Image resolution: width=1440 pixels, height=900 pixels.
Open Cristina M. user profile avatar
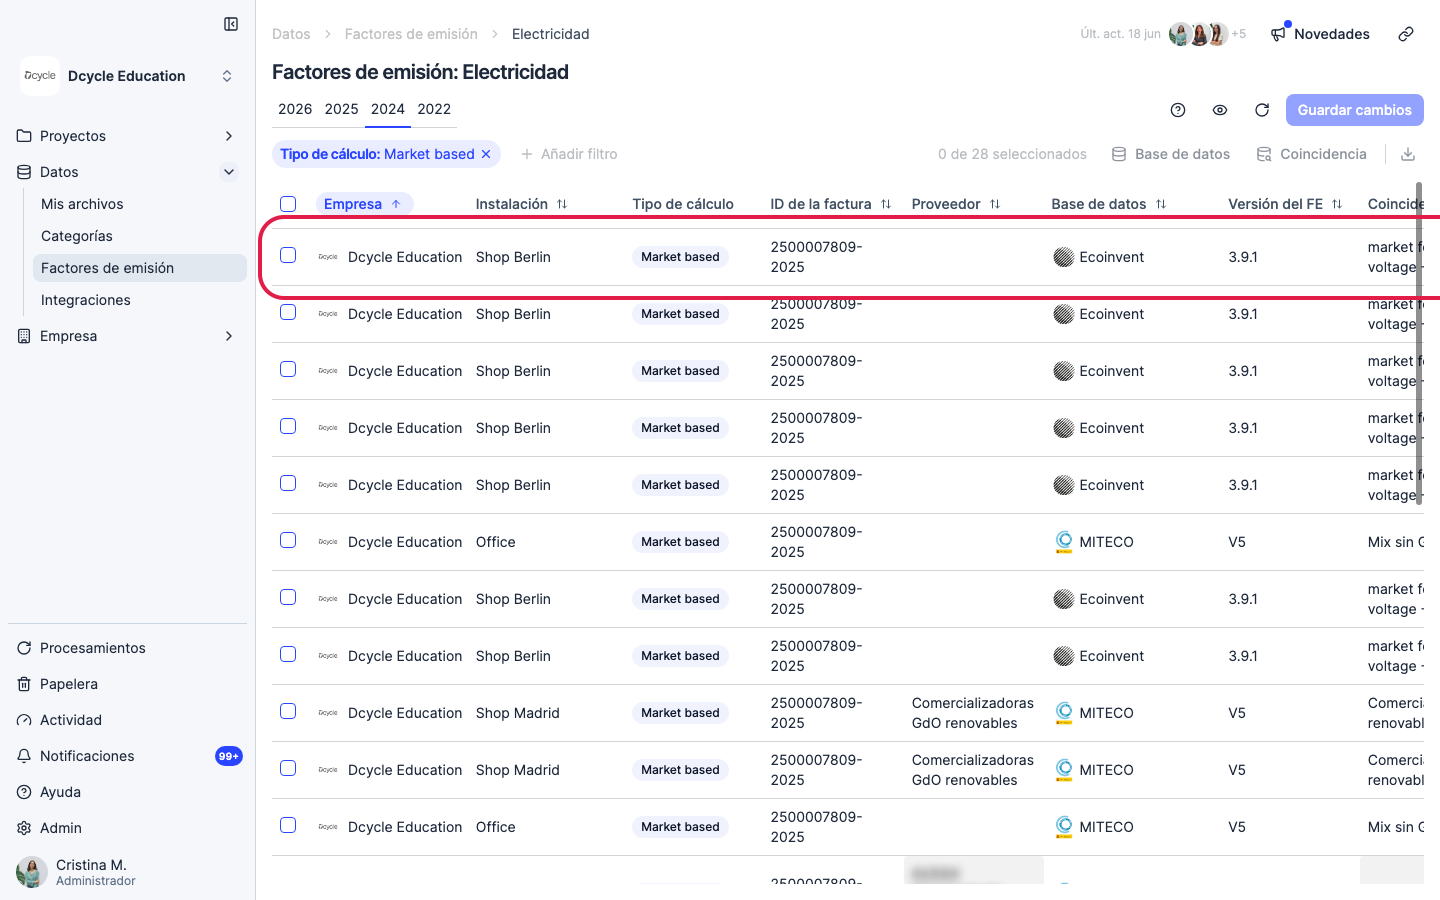32,872
